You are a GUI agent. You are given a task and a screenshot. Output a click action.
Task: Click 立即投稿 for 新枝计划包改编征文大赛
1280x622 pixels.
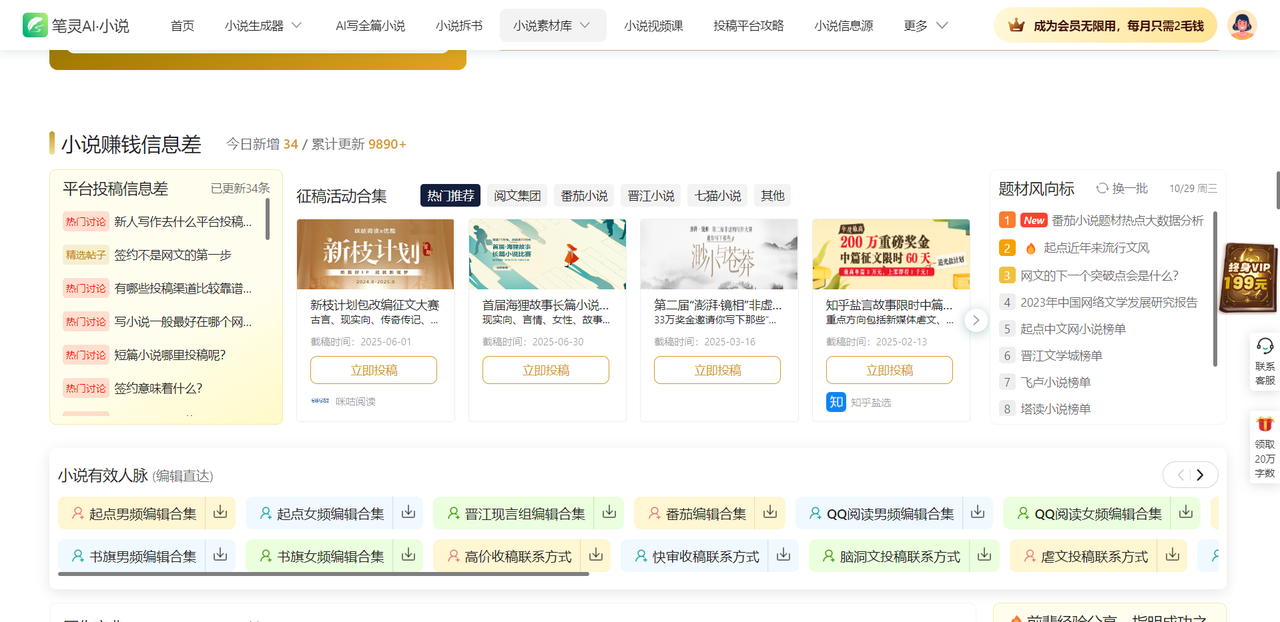tap(373, 370)
